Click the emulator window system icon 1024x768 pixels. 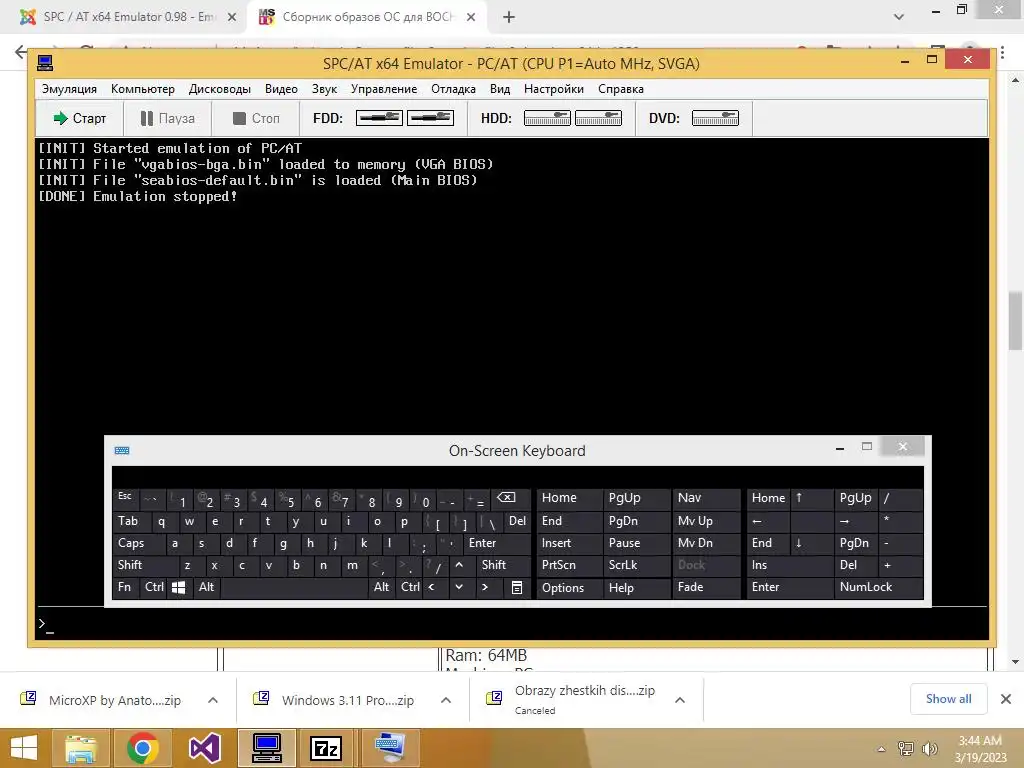45,63
